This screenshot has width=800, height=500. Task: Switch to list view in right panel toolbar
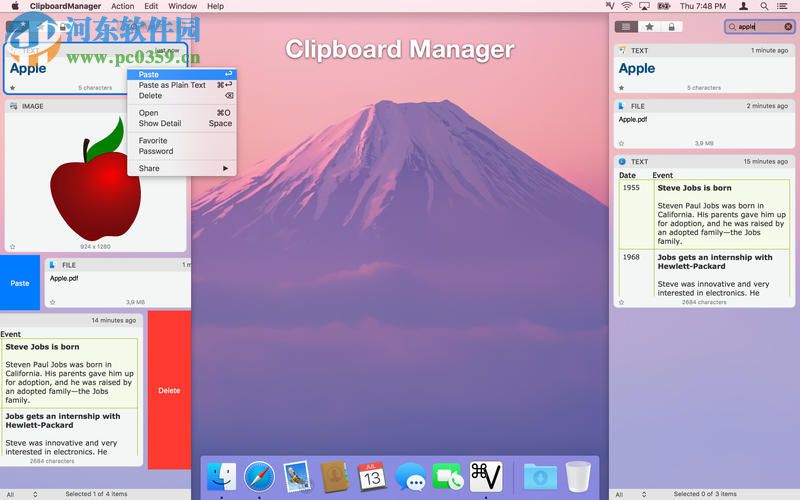626,27
